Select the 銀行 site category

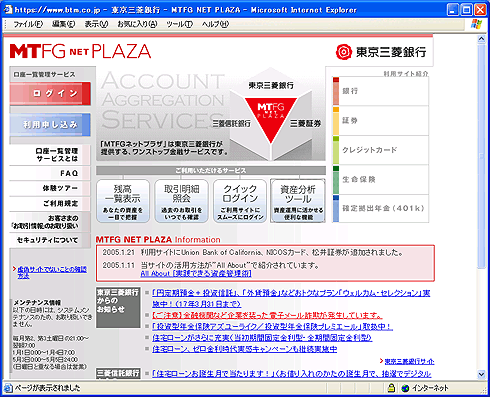coord(380,91)
